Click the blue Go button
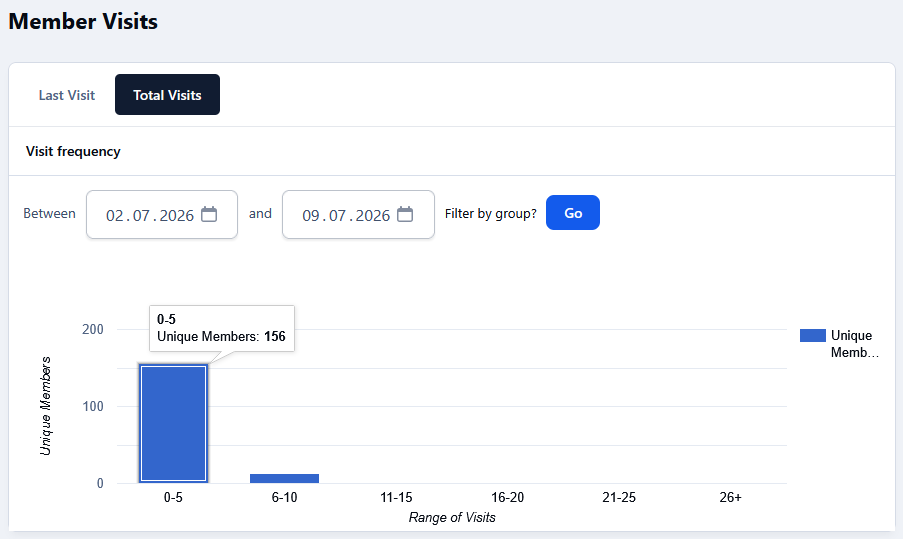 point(573,213)
